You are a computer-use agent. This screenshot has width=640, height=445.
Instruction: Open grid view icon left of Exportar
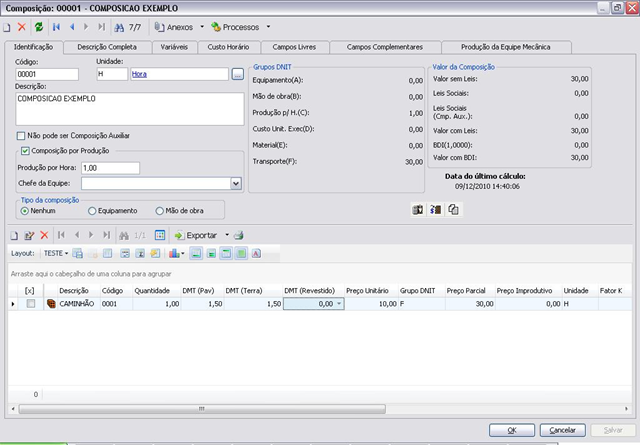[160, 235]
